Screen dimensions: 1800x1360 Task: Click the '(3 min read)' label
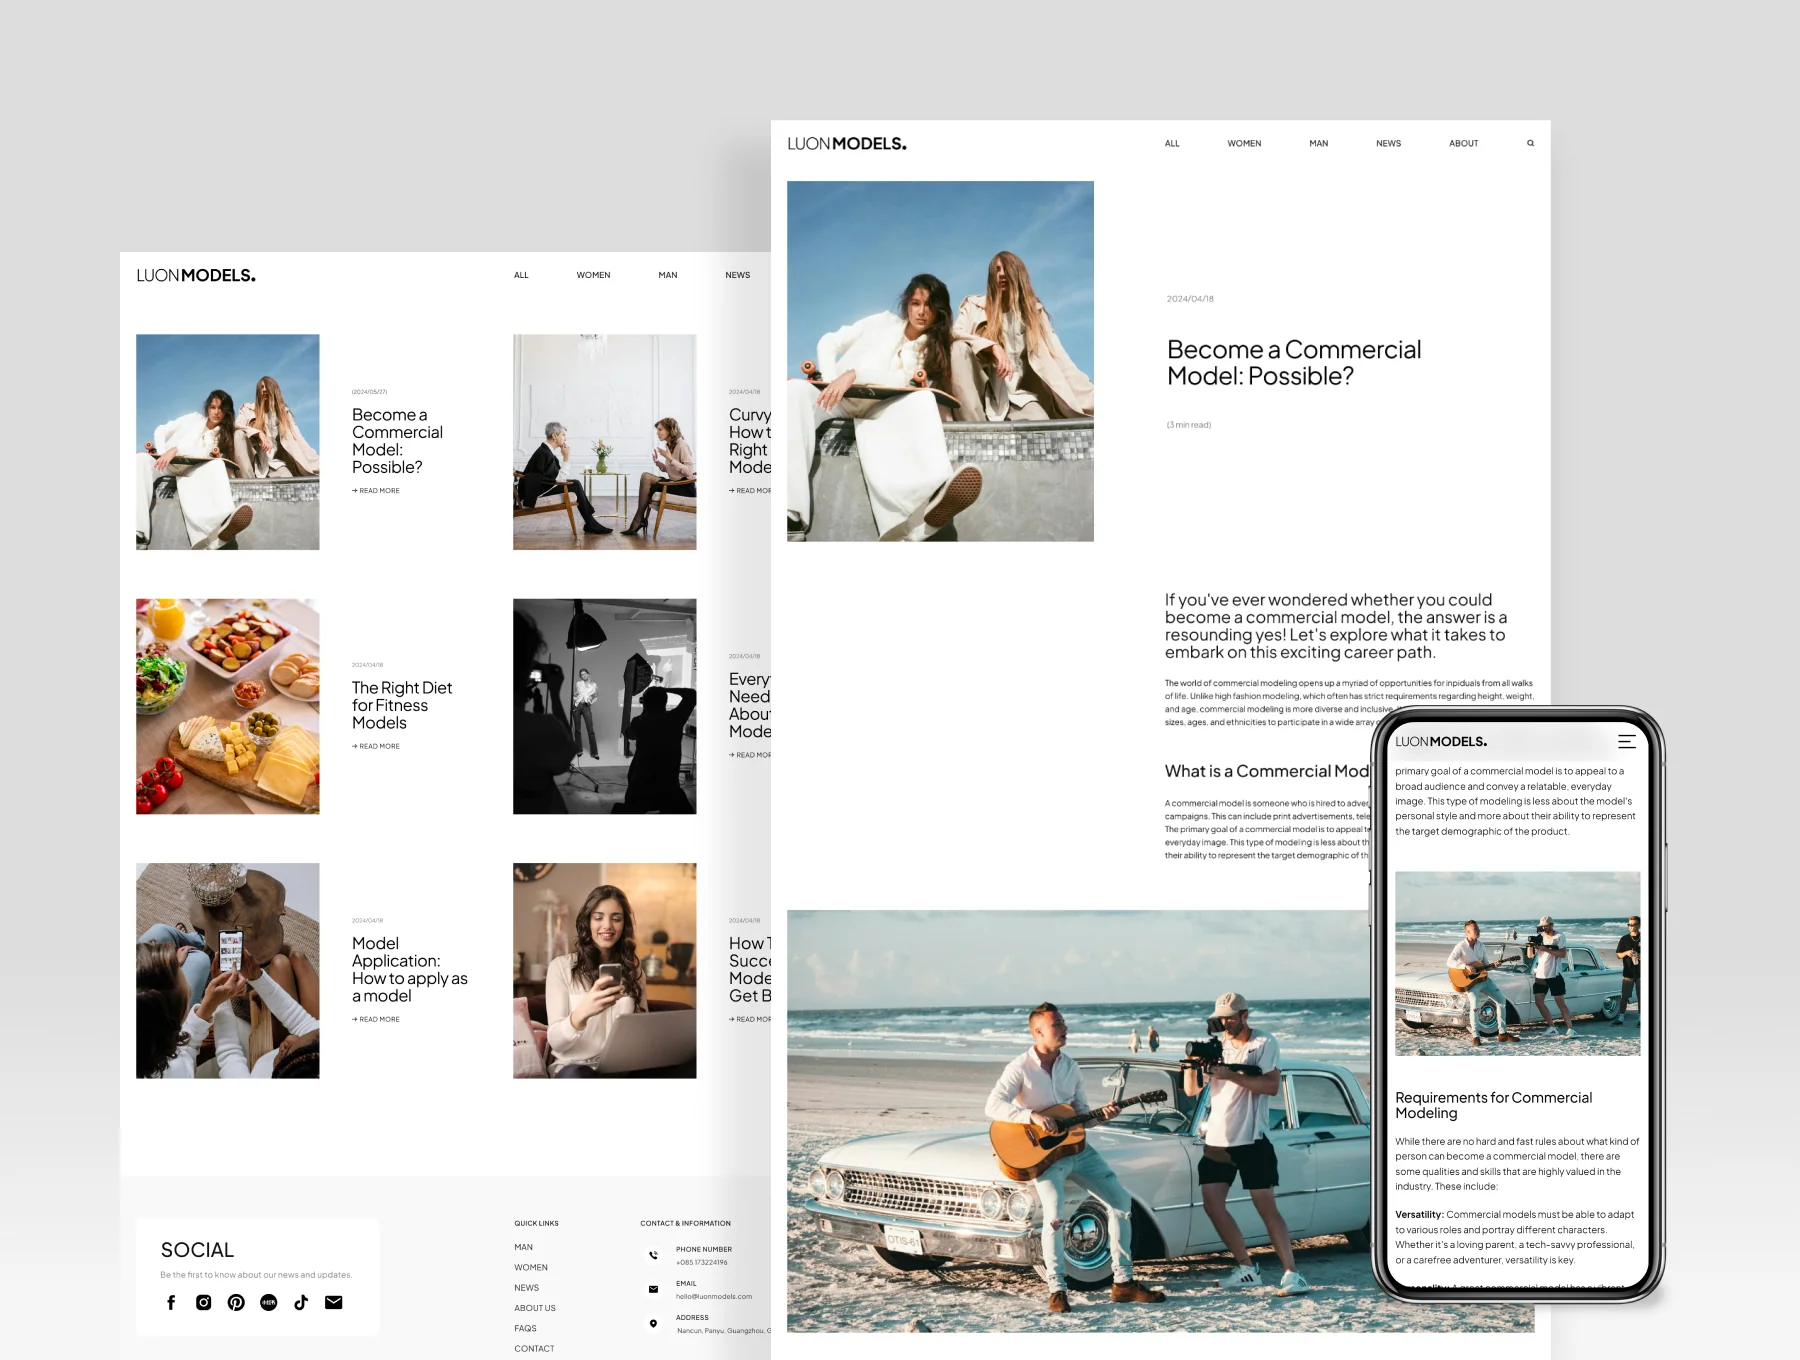pos(1189,425)
